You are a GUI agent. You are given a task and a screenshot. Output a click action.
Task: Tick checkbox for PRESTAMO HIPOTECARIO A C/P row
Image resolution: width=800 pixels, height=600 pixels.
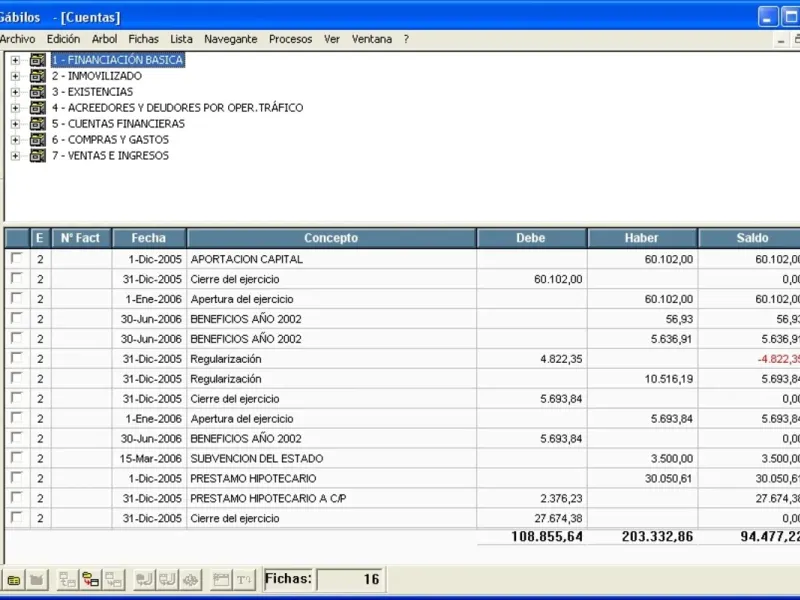pyautogui.click(x=17, y=497)
